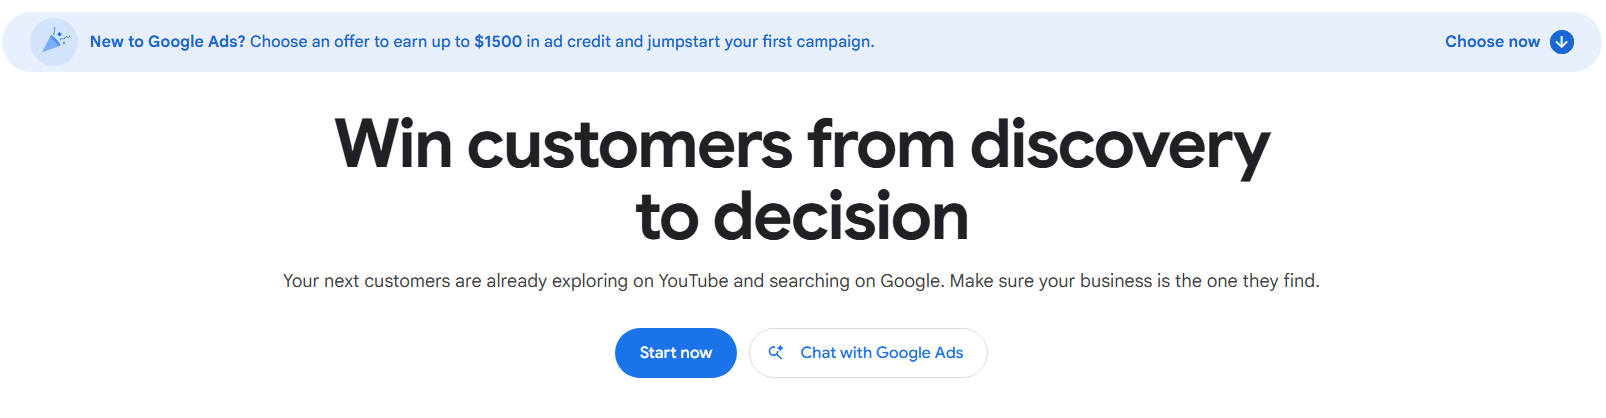1606x418 pixels.
Task: Click the party popper icon in the banner
Action: [54, 42]
